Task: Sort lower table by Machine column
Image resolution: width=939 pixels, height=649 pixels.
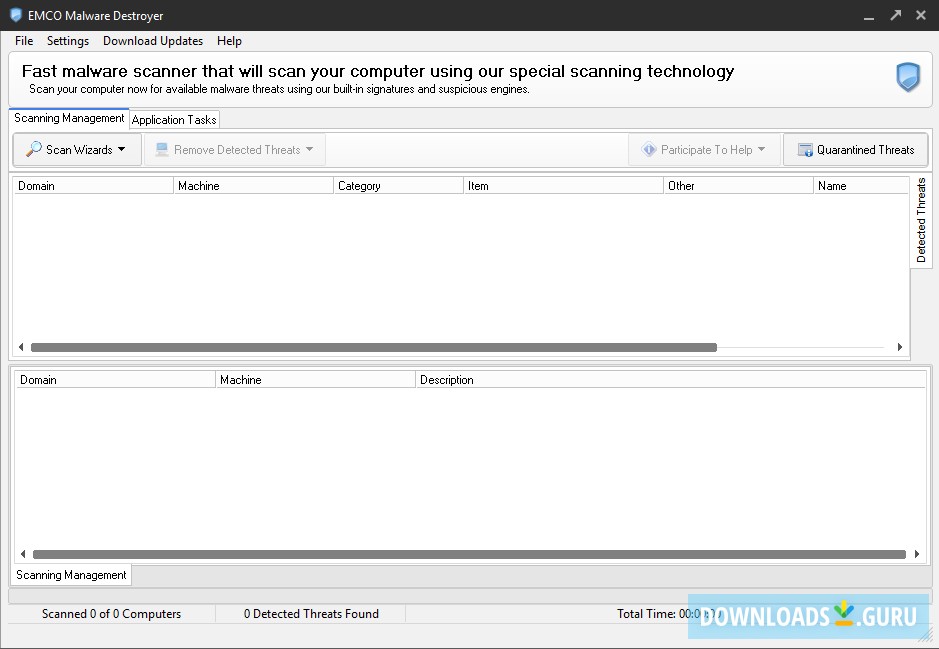Action: 316,380
